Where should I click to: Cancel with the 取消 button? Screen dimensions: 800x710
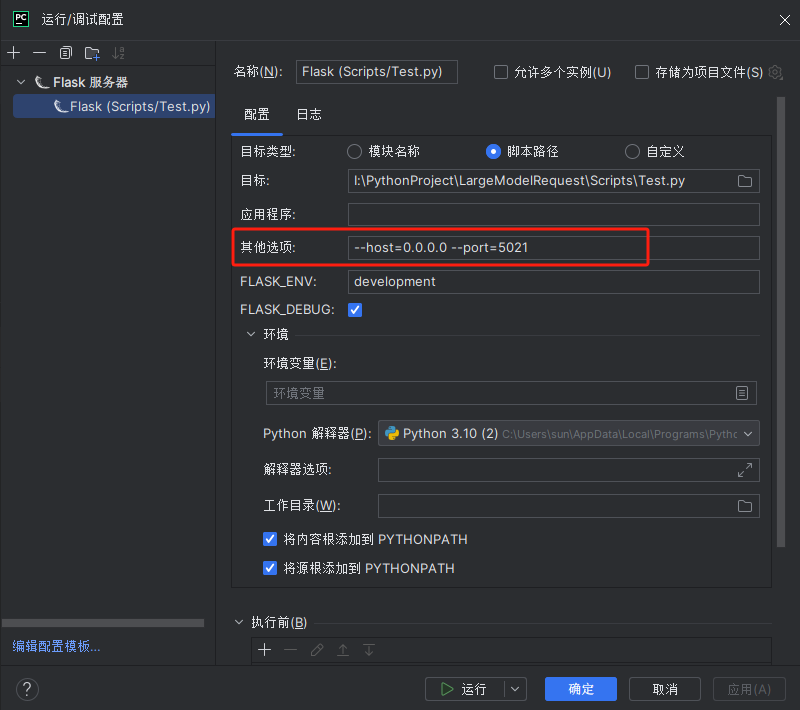tap(665, 689)
